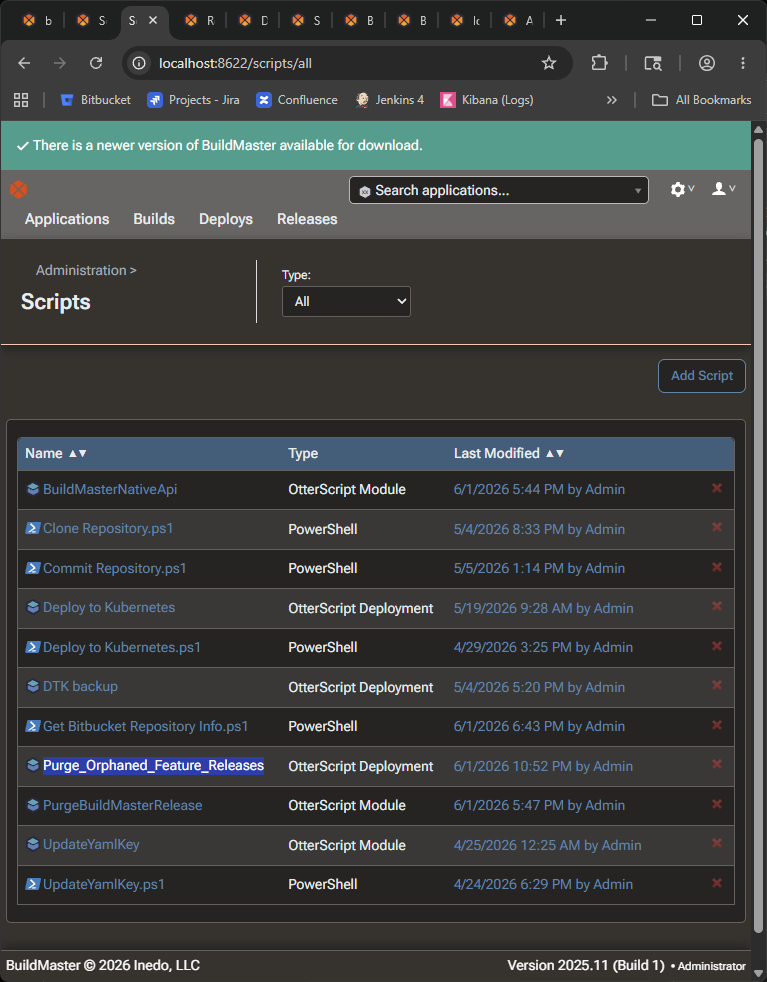767x982 pixels.
Task: Open the DTK backup script
Action: pos(80,686)
